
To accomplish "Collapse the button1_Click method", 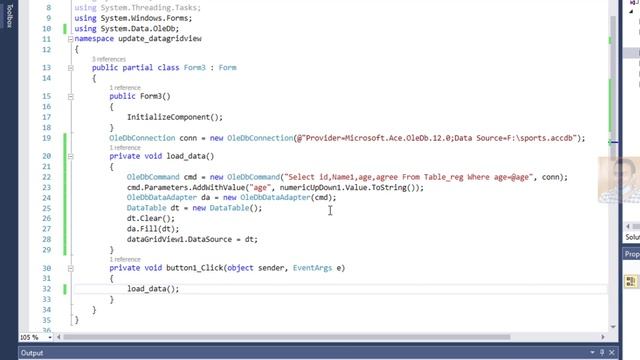I will [x=70, y=268].
